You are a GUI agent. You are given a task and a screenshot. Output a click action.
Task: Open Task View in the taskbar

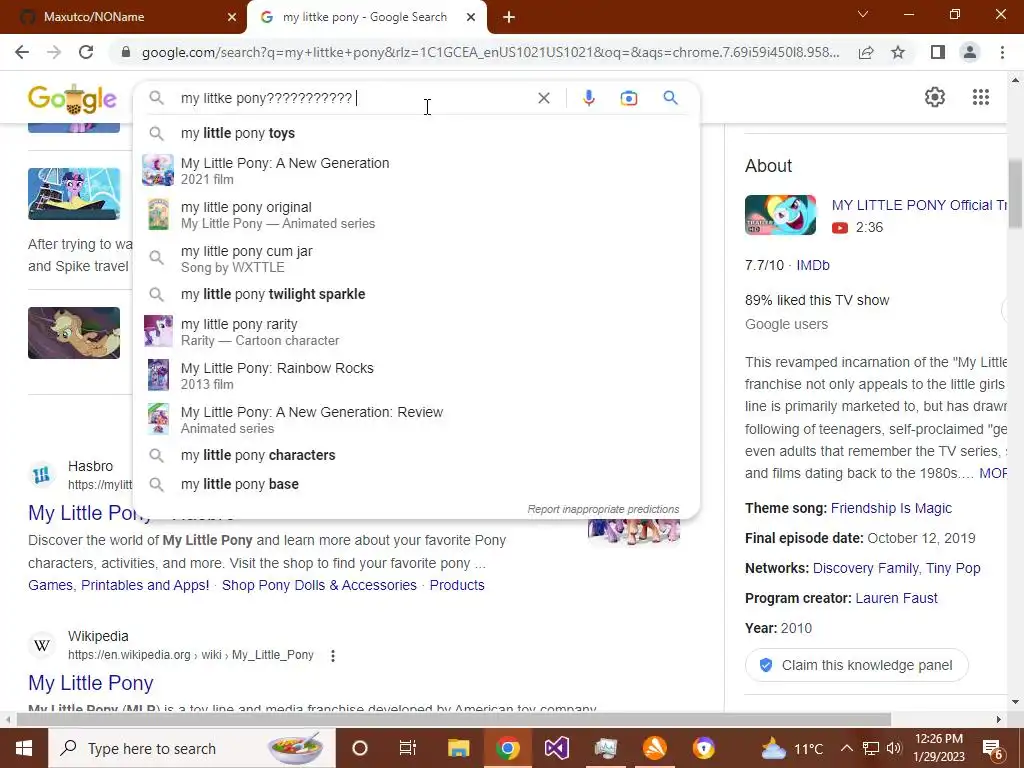pos(408,748)
